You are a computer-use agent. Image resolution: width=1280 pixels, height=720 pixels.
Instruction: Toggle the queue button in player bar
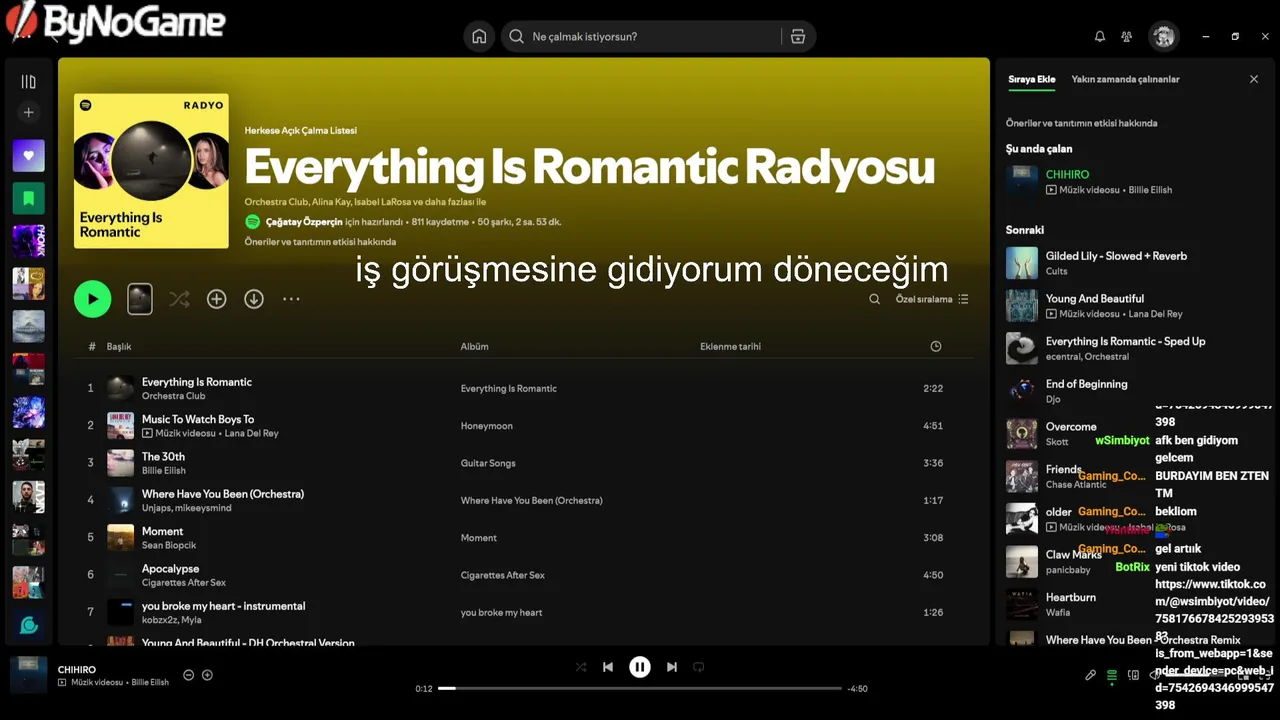coord(1112,676)
